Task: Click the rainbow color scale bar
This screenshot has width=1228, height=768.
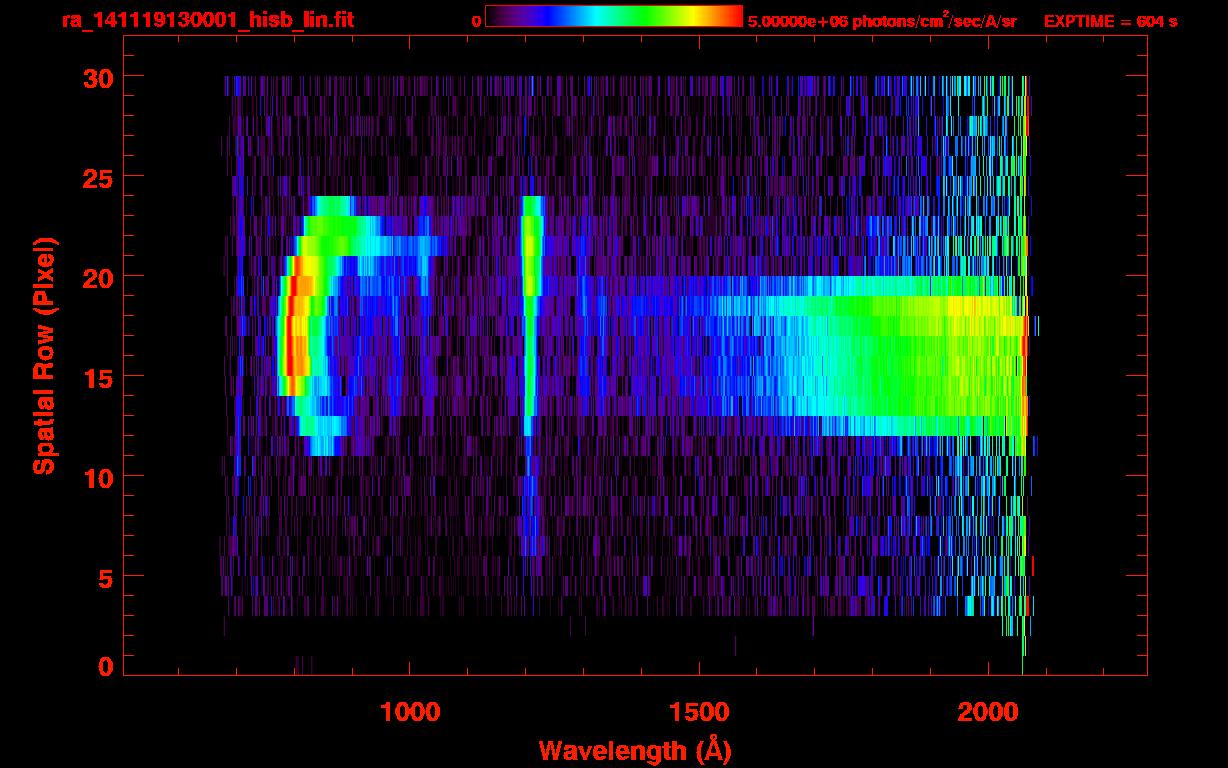Action: pos(614,16)
